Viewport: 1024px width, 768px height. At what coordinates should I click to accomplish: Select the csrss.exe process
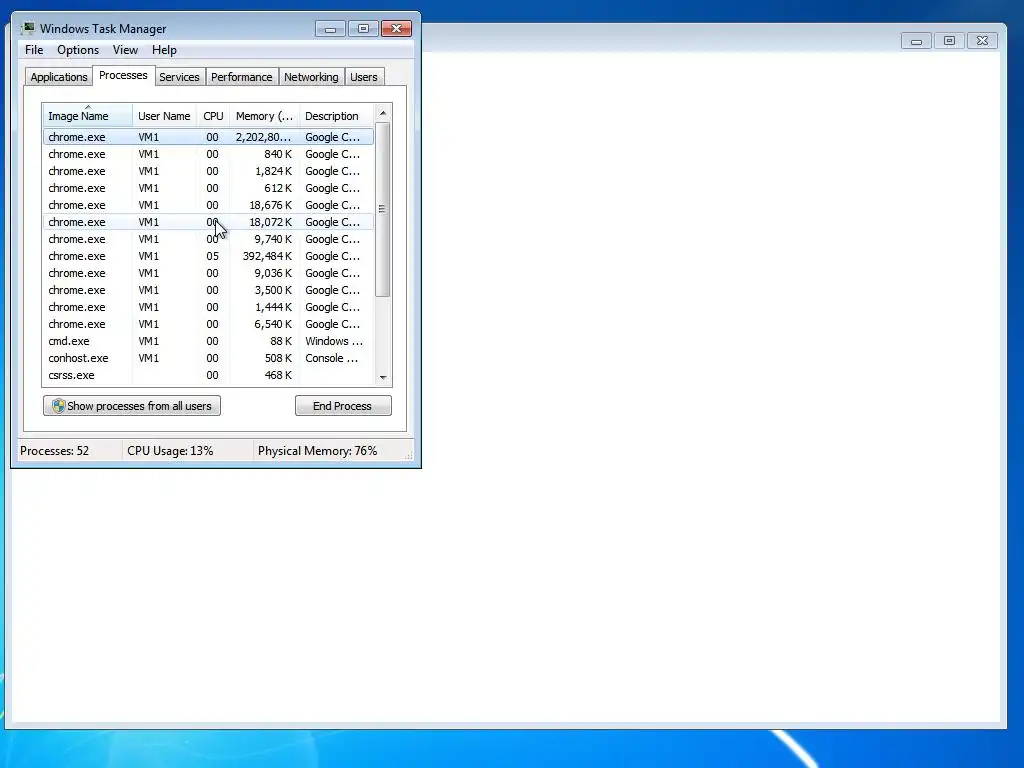(208, 375)
